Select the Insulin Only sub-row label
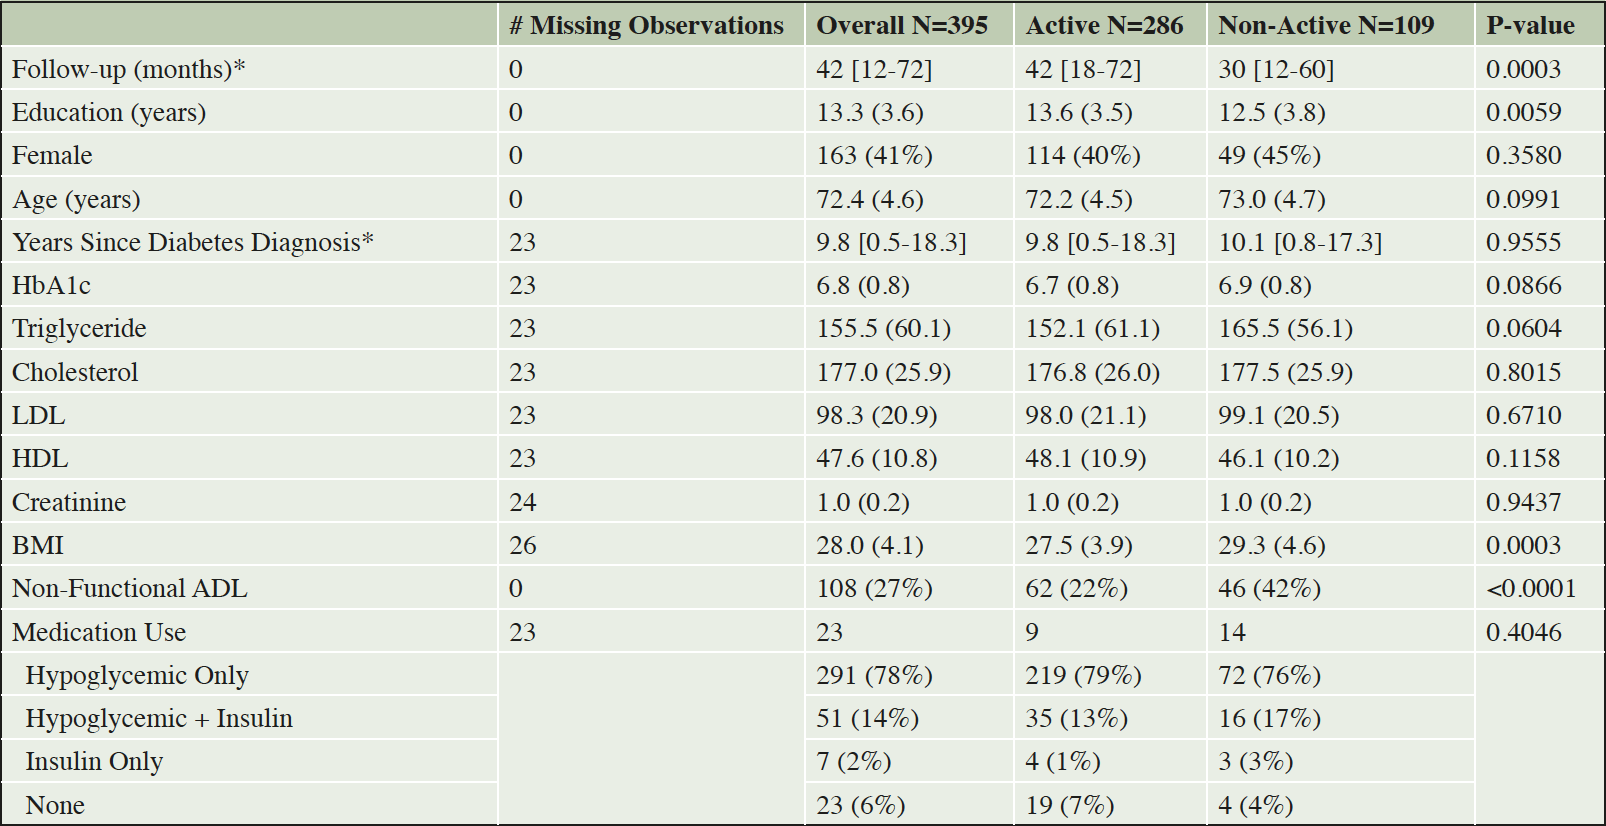 point(94,761)
